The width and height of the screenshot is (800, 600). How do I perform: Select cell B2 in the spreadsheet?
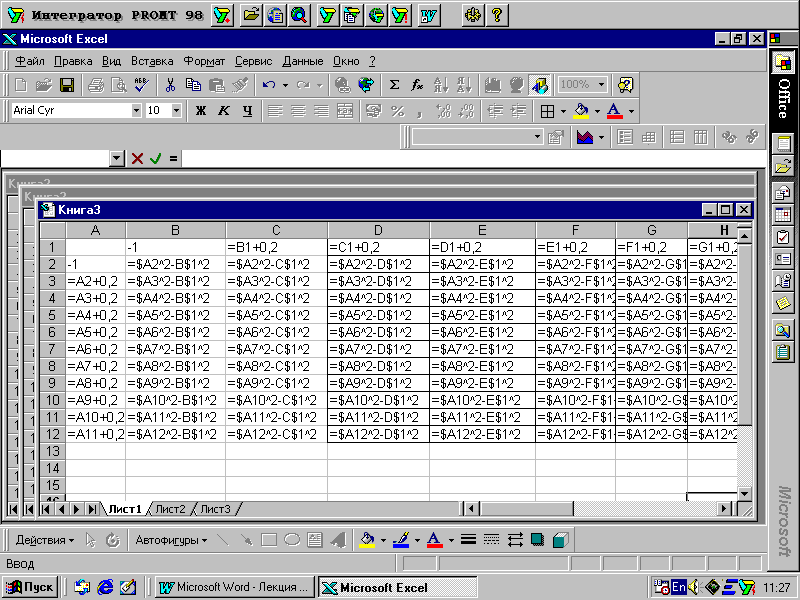[175, 264]
